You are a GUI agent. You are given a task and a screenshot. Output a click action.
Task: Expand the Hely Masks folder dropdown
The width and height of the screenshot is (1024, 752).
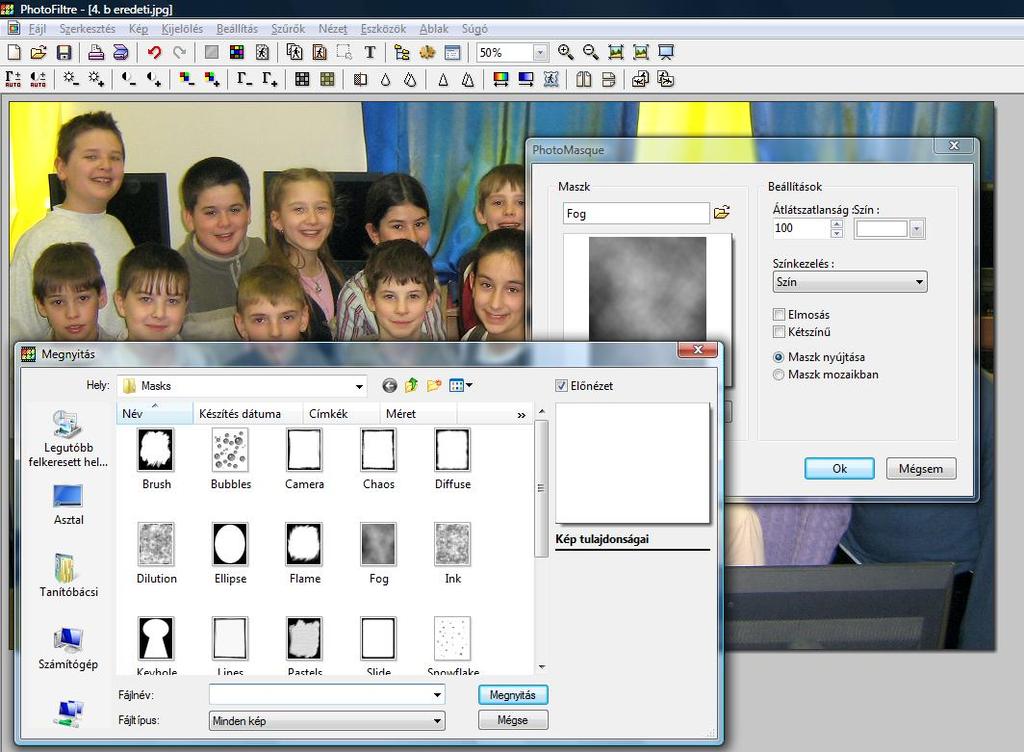click(x=359, y=386)
